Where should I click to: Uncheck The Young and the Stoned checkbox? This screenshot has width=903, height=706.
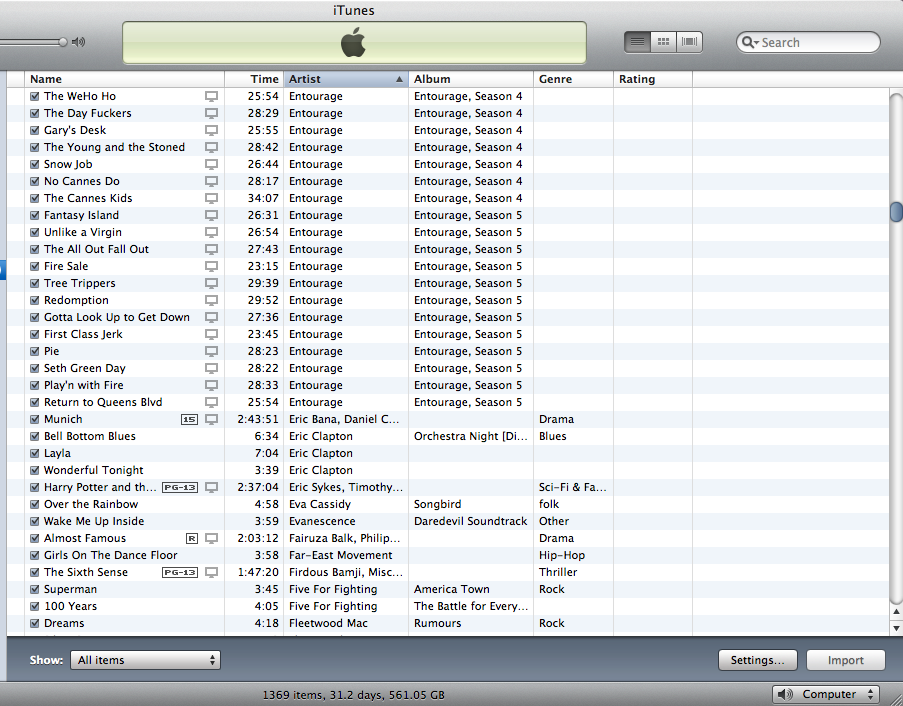(35, 147)
